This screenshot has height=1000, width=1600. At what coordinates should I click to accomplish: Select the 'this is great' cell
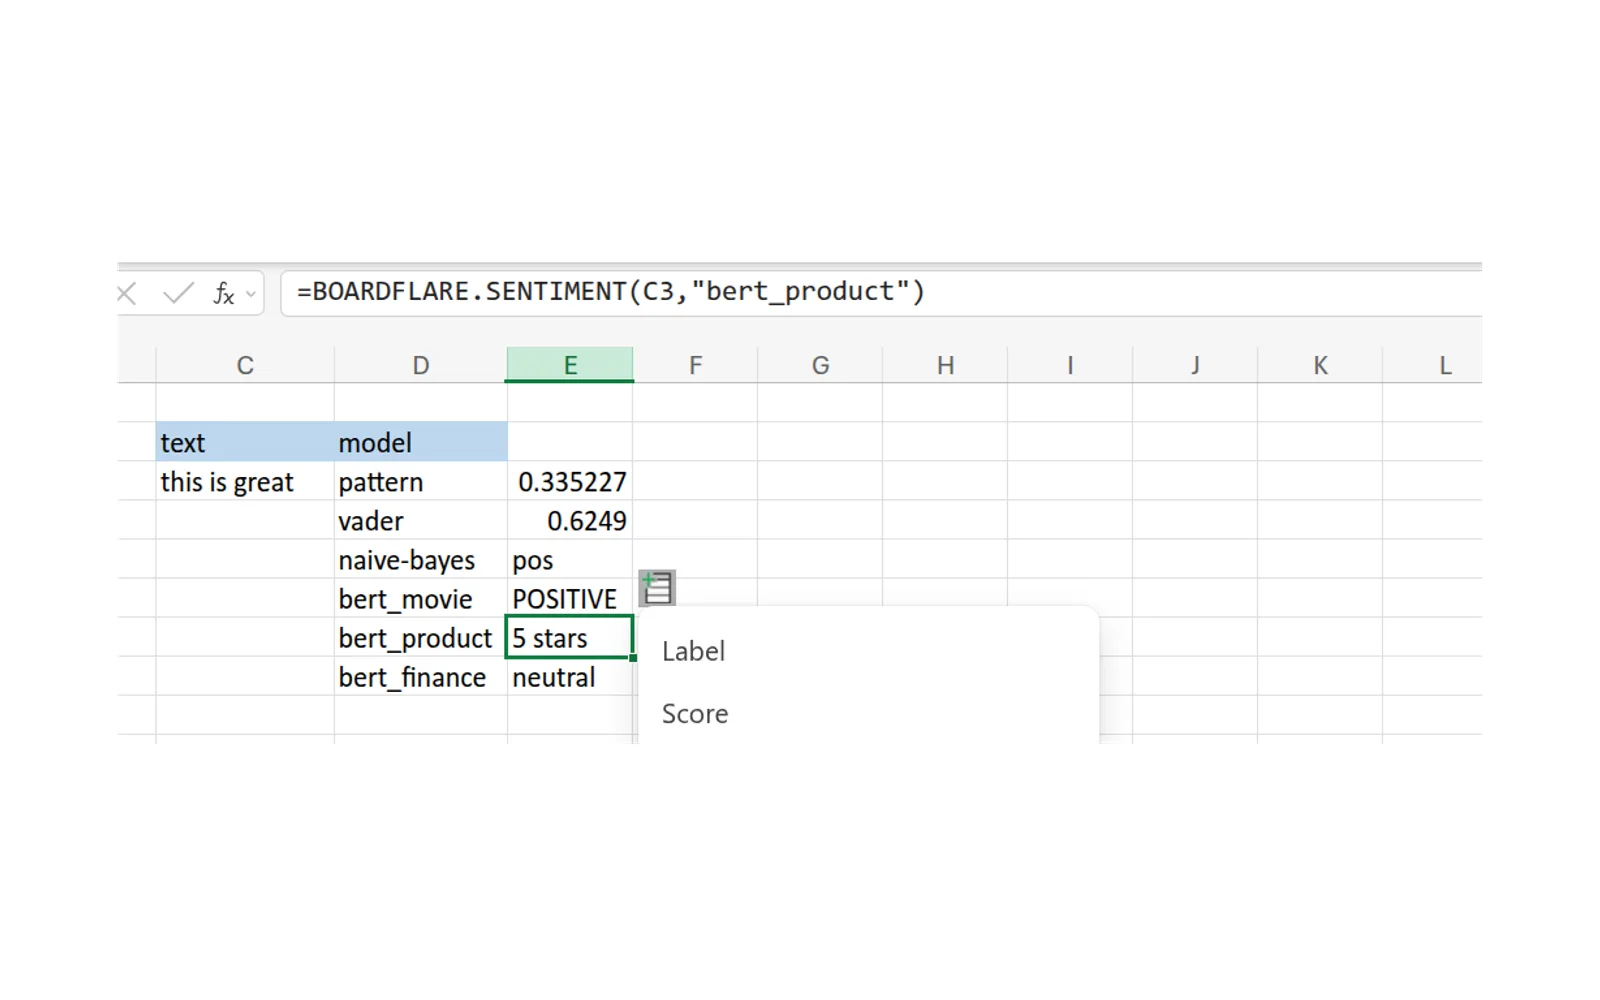click(245, 481)
